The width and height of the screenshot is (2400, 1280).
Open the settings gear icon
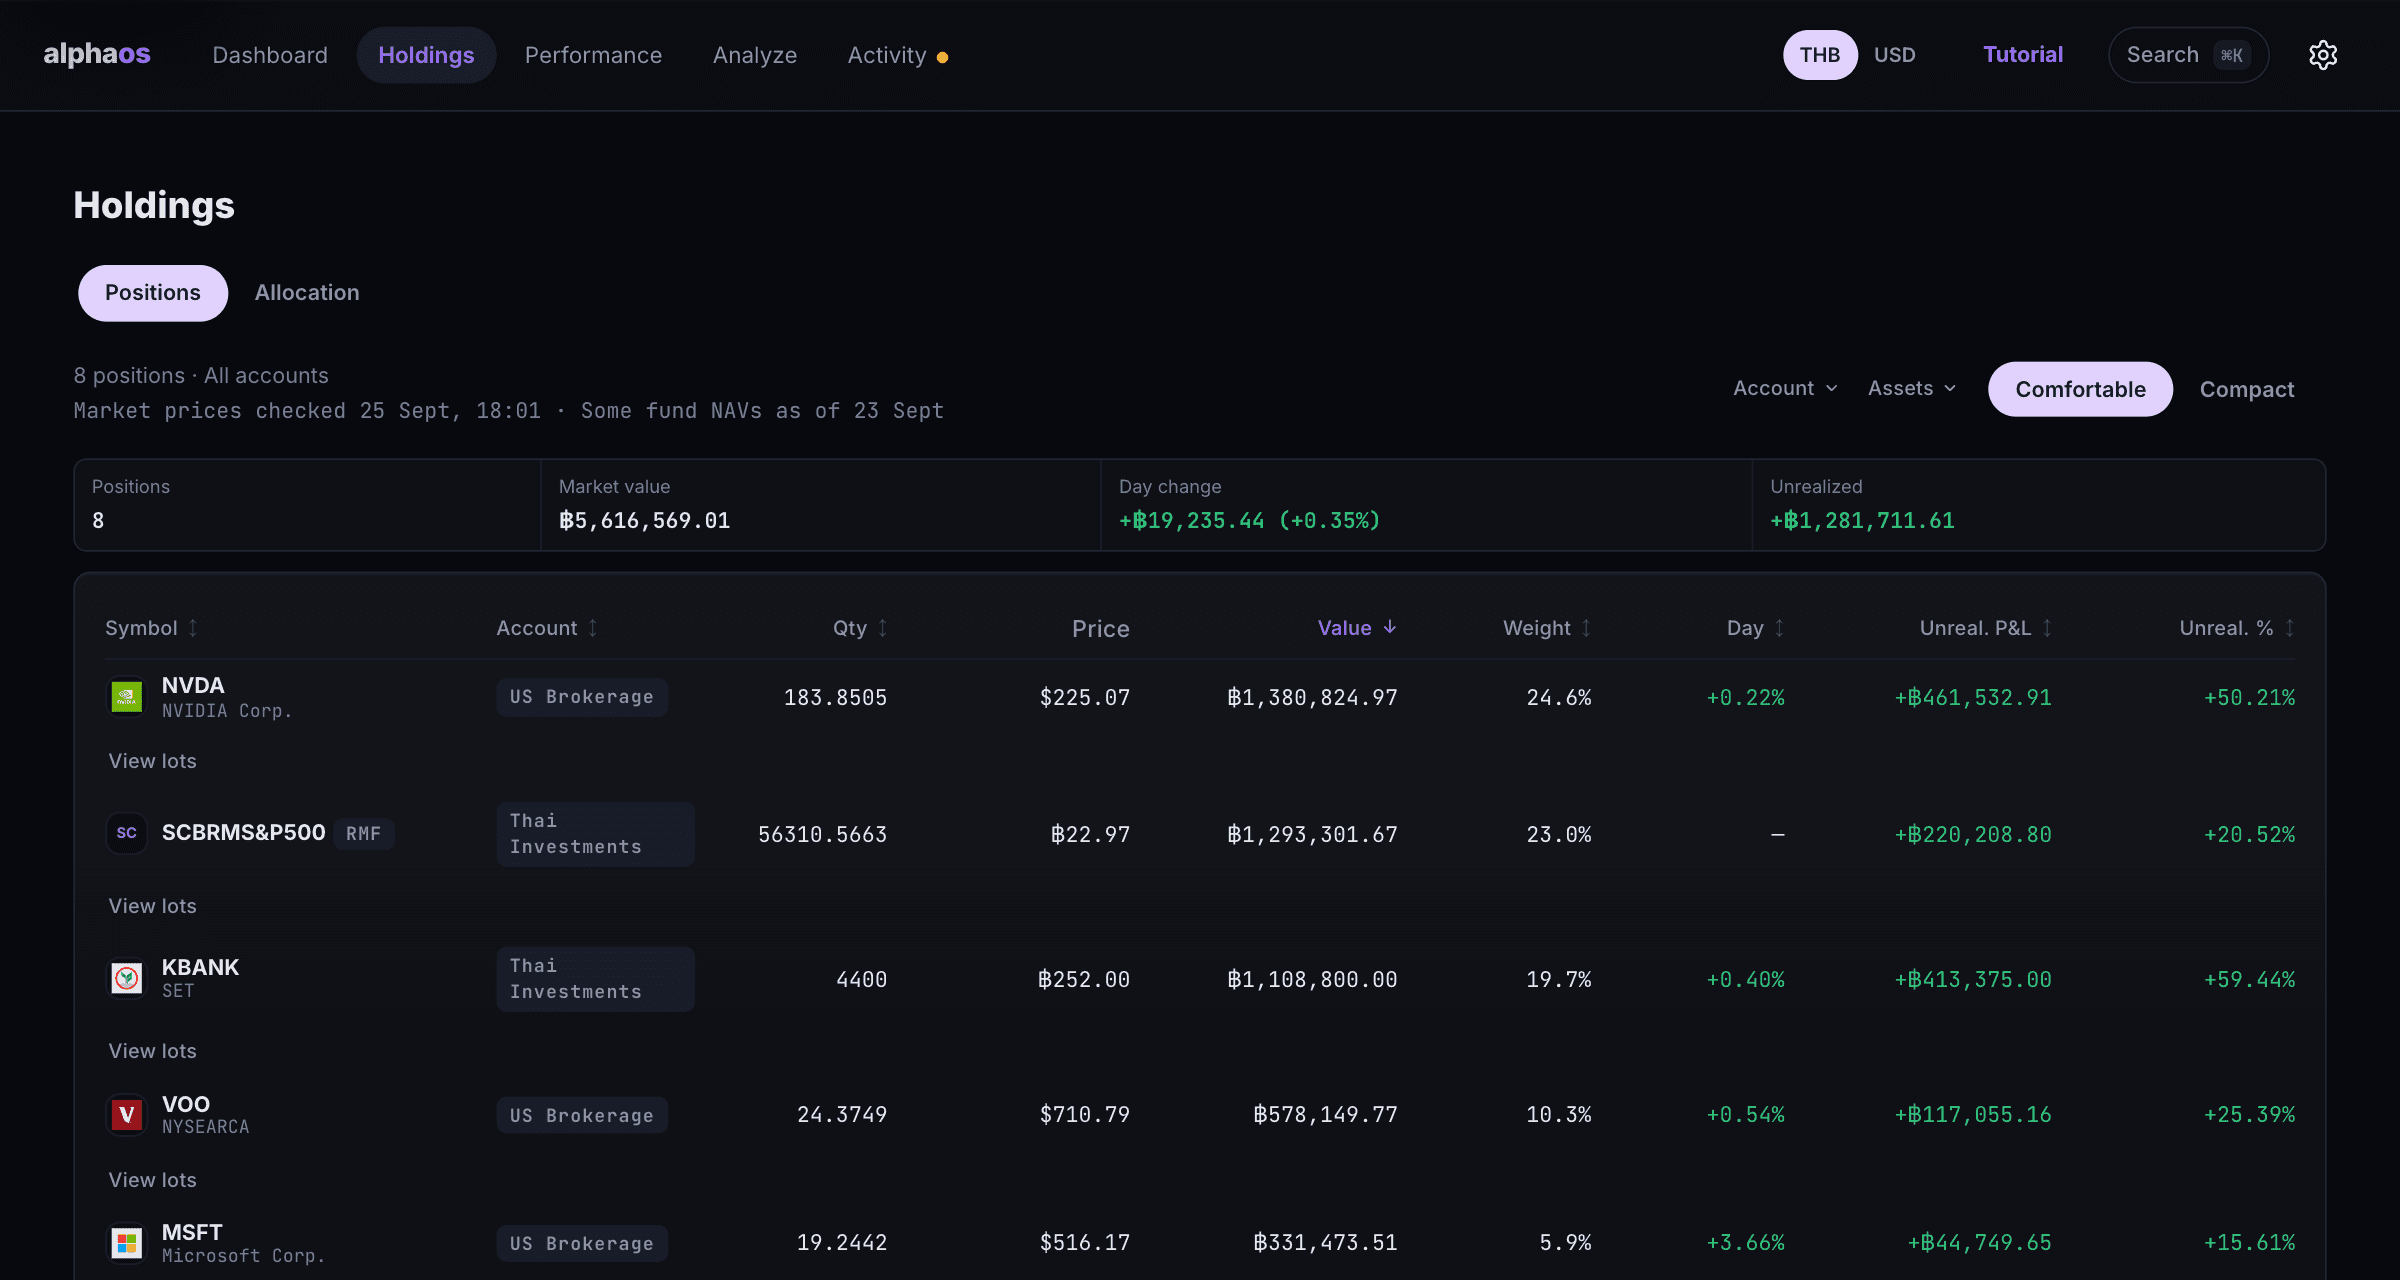(2322, 55)
